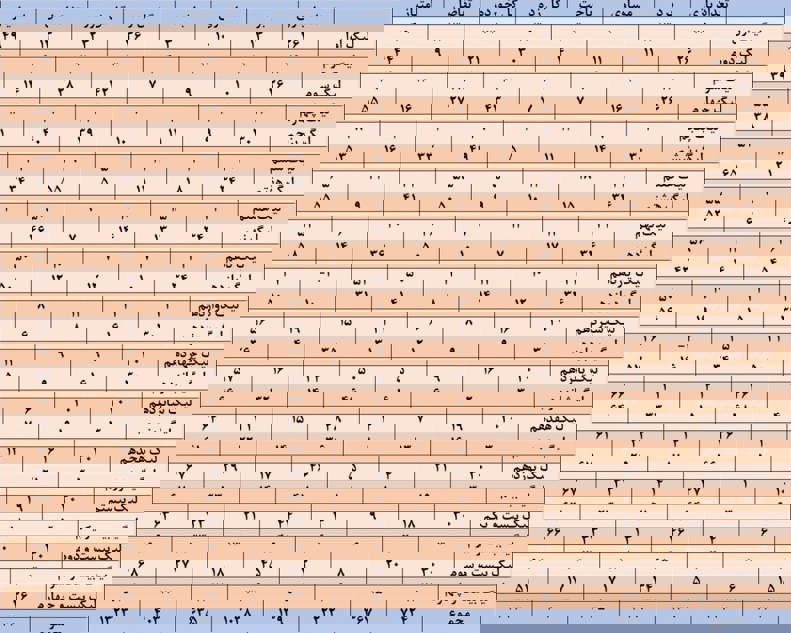791x633 pixels.
Task: Select the ۷۲ cell in blue totals row
Action: 408,611
